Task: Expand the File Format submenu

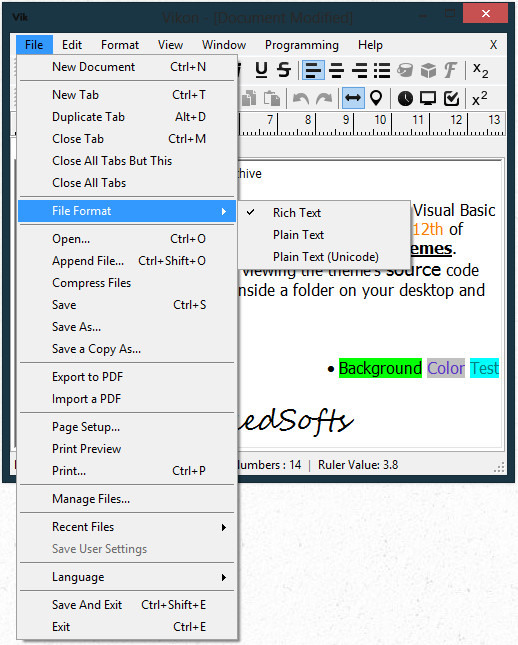Action: tap(127, 211)
